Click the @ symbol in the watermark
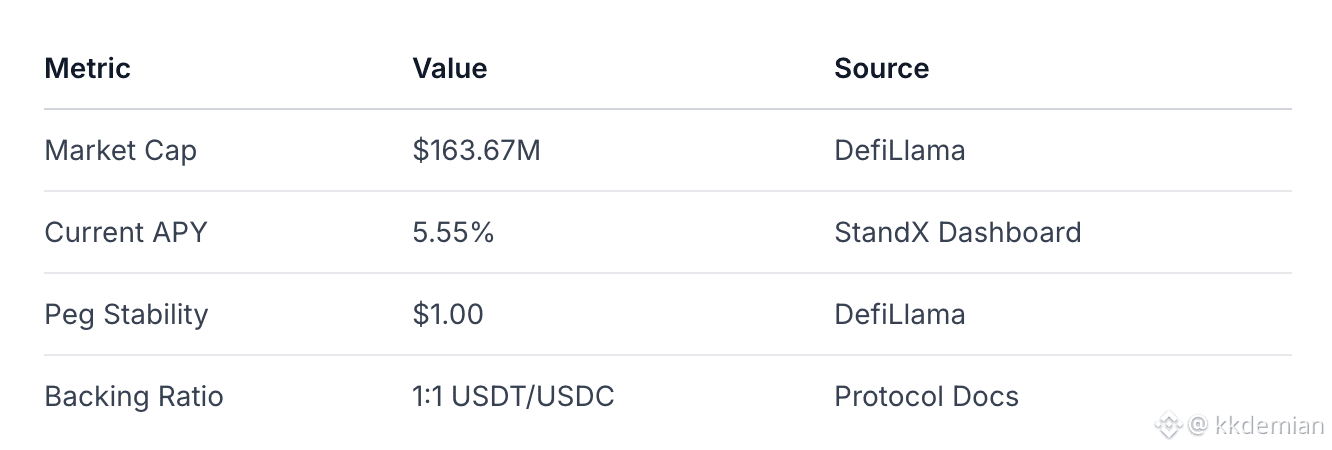Image resolution: width=1332 pixels, height=450 pixels. pos(1197,426)
